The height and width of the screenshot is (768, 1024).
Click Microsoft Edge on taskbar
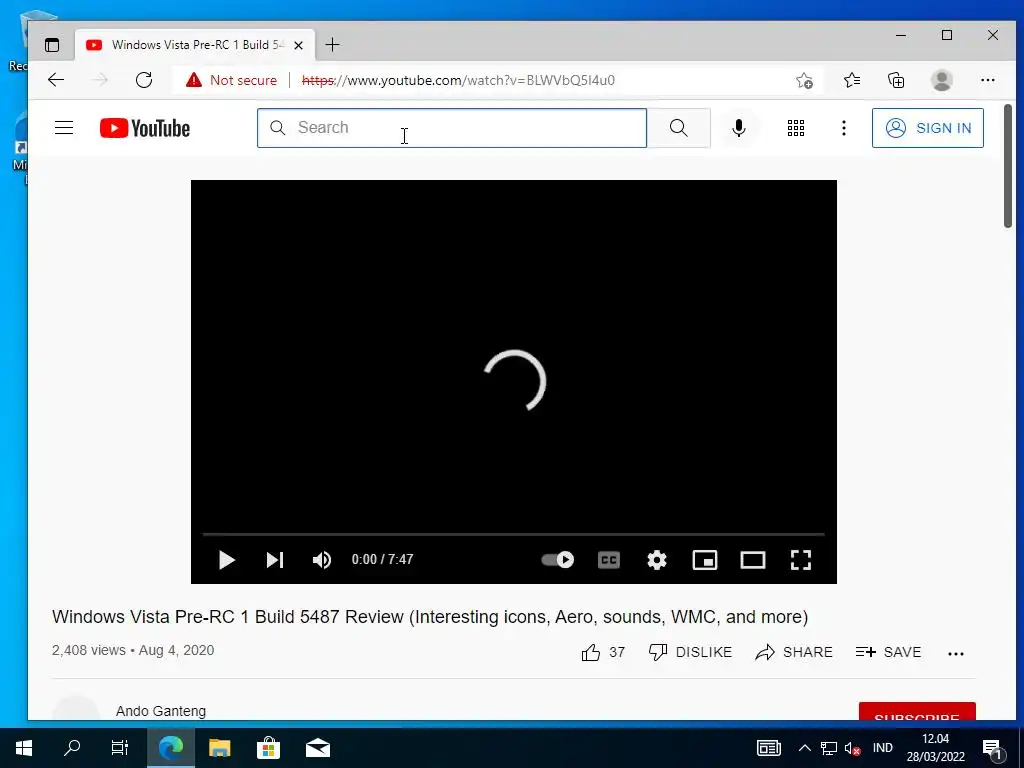[171, 748]
